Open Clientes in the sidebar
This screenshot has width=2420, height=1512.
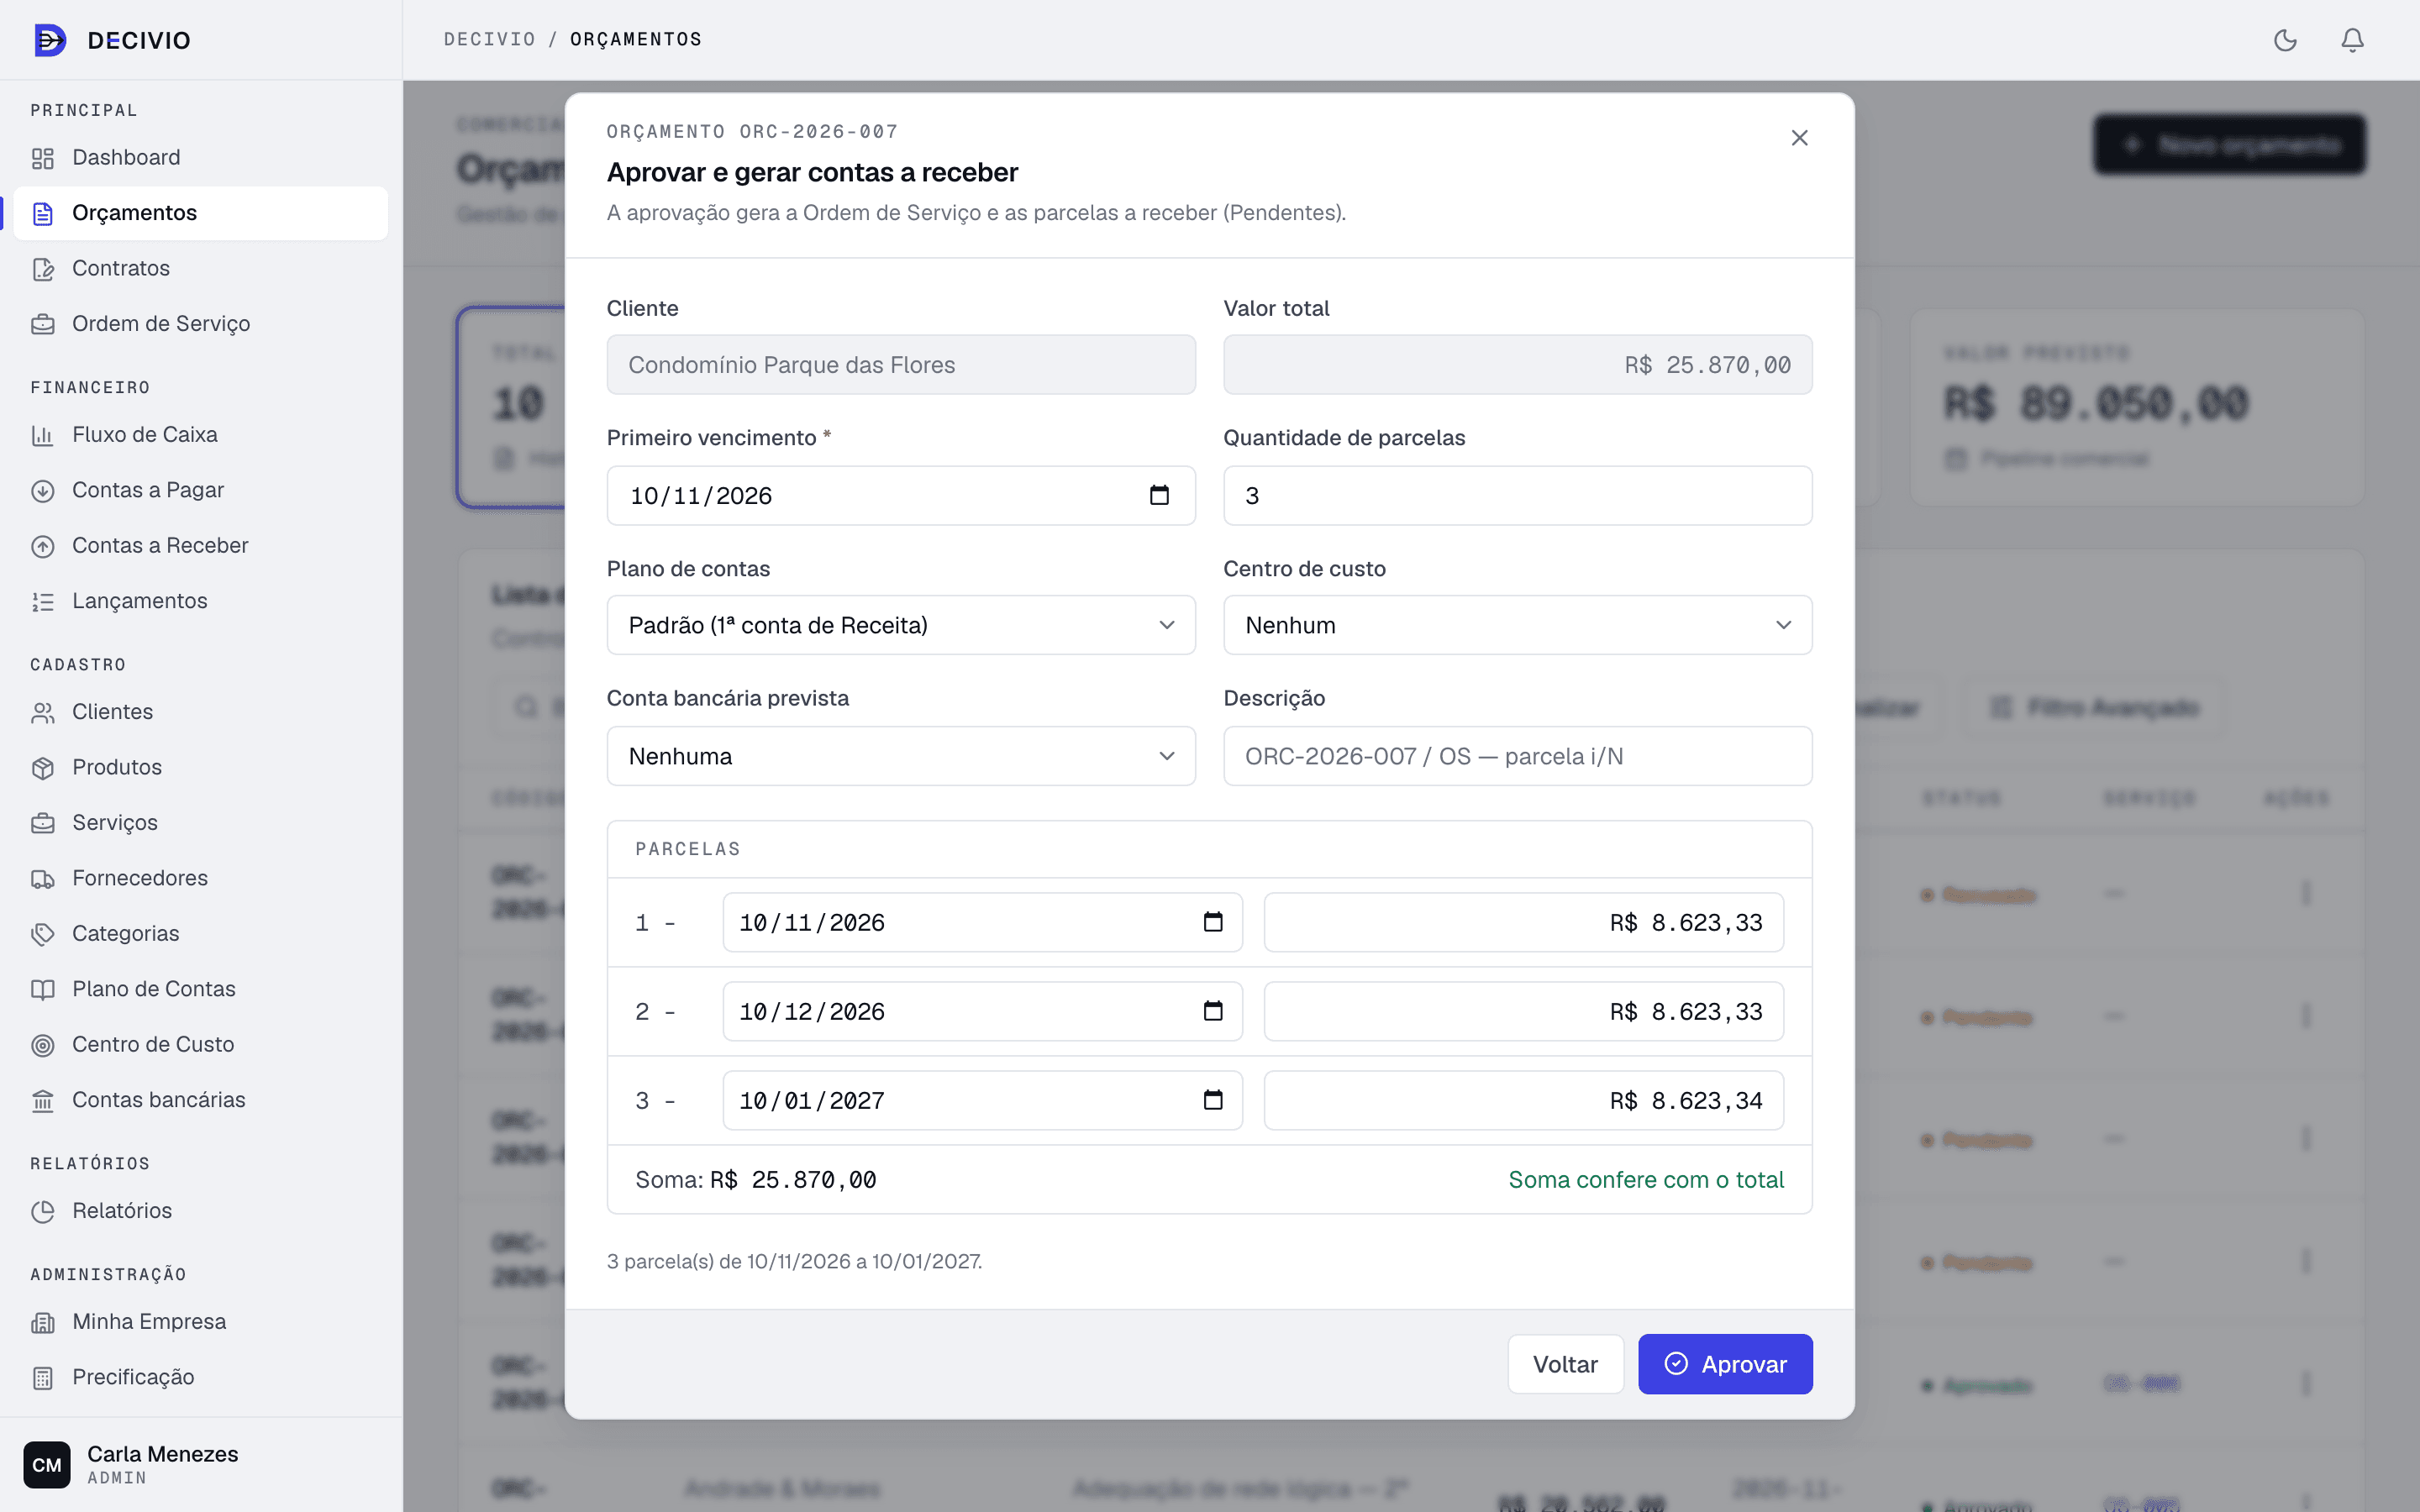pyautogui.click(x=201, y=712)
